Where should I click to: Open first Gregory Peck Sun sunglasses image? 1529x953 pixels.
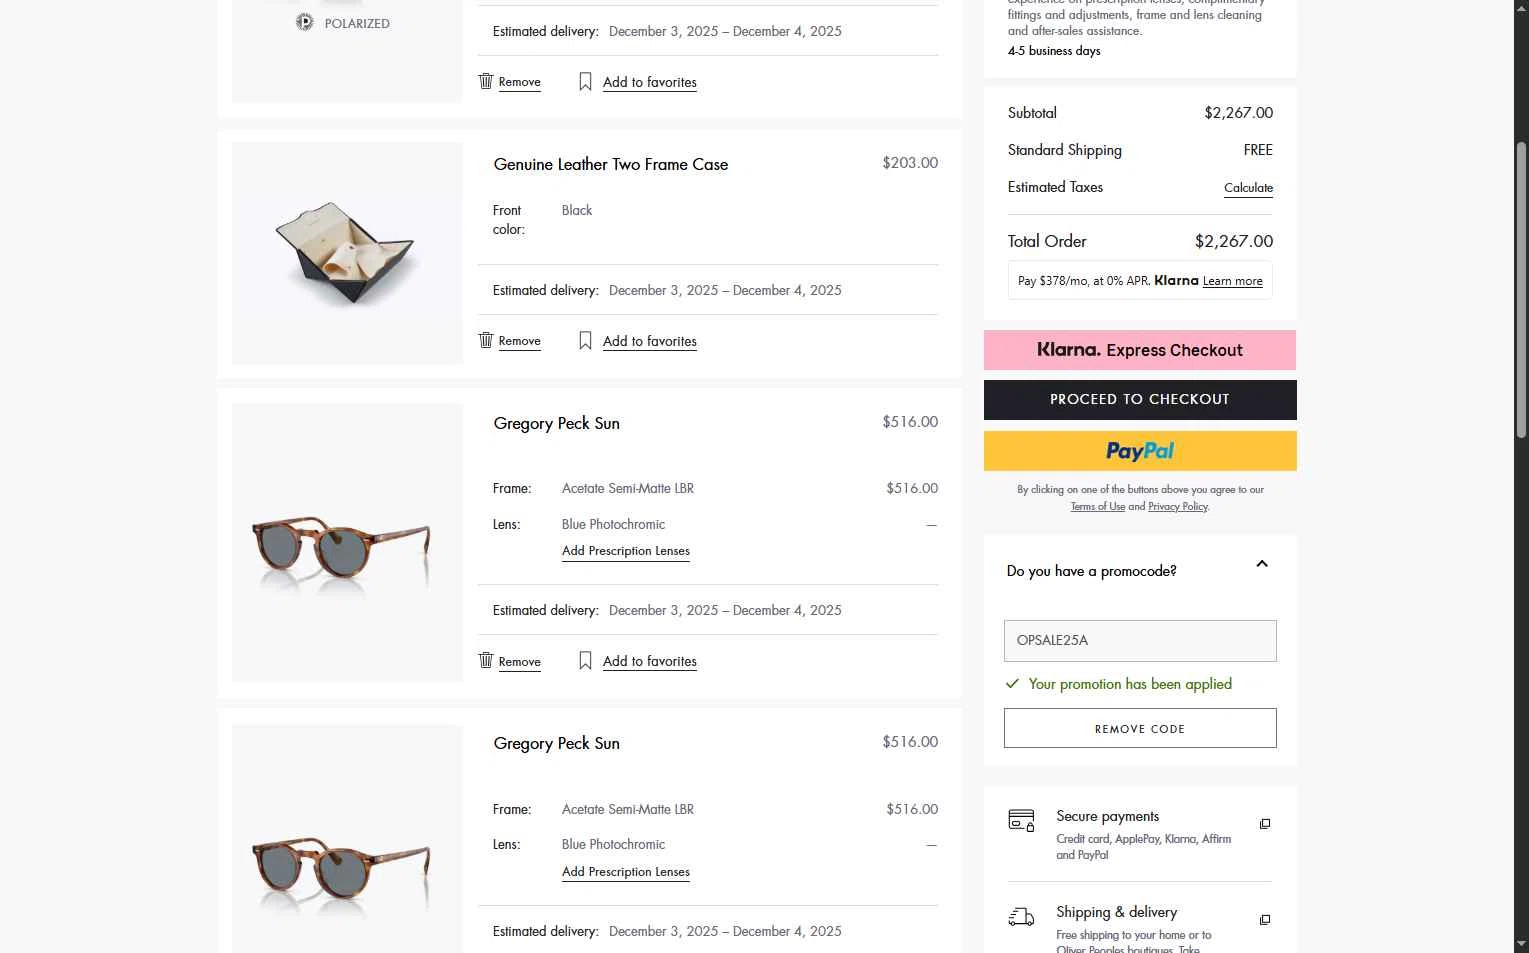(347, 543)
